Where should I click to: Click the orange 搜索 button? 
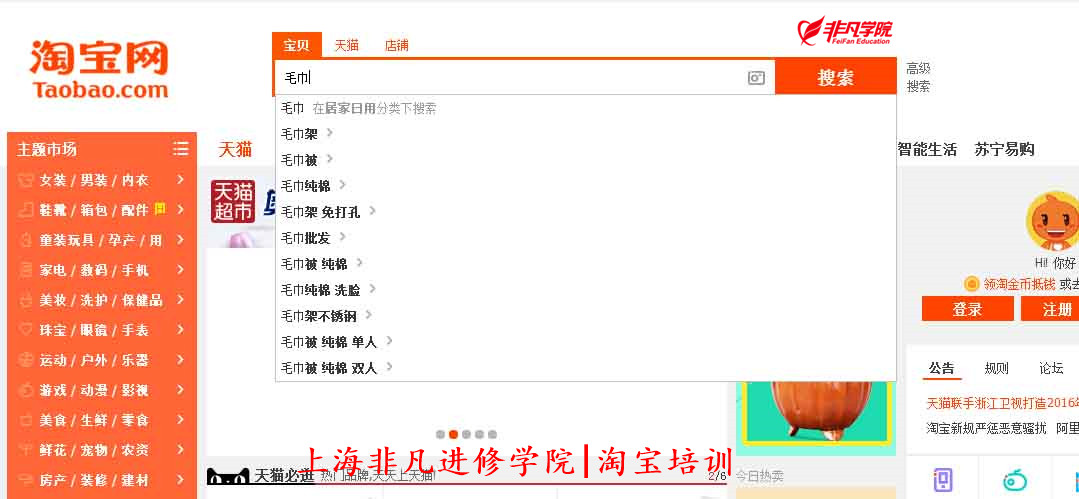835,78
